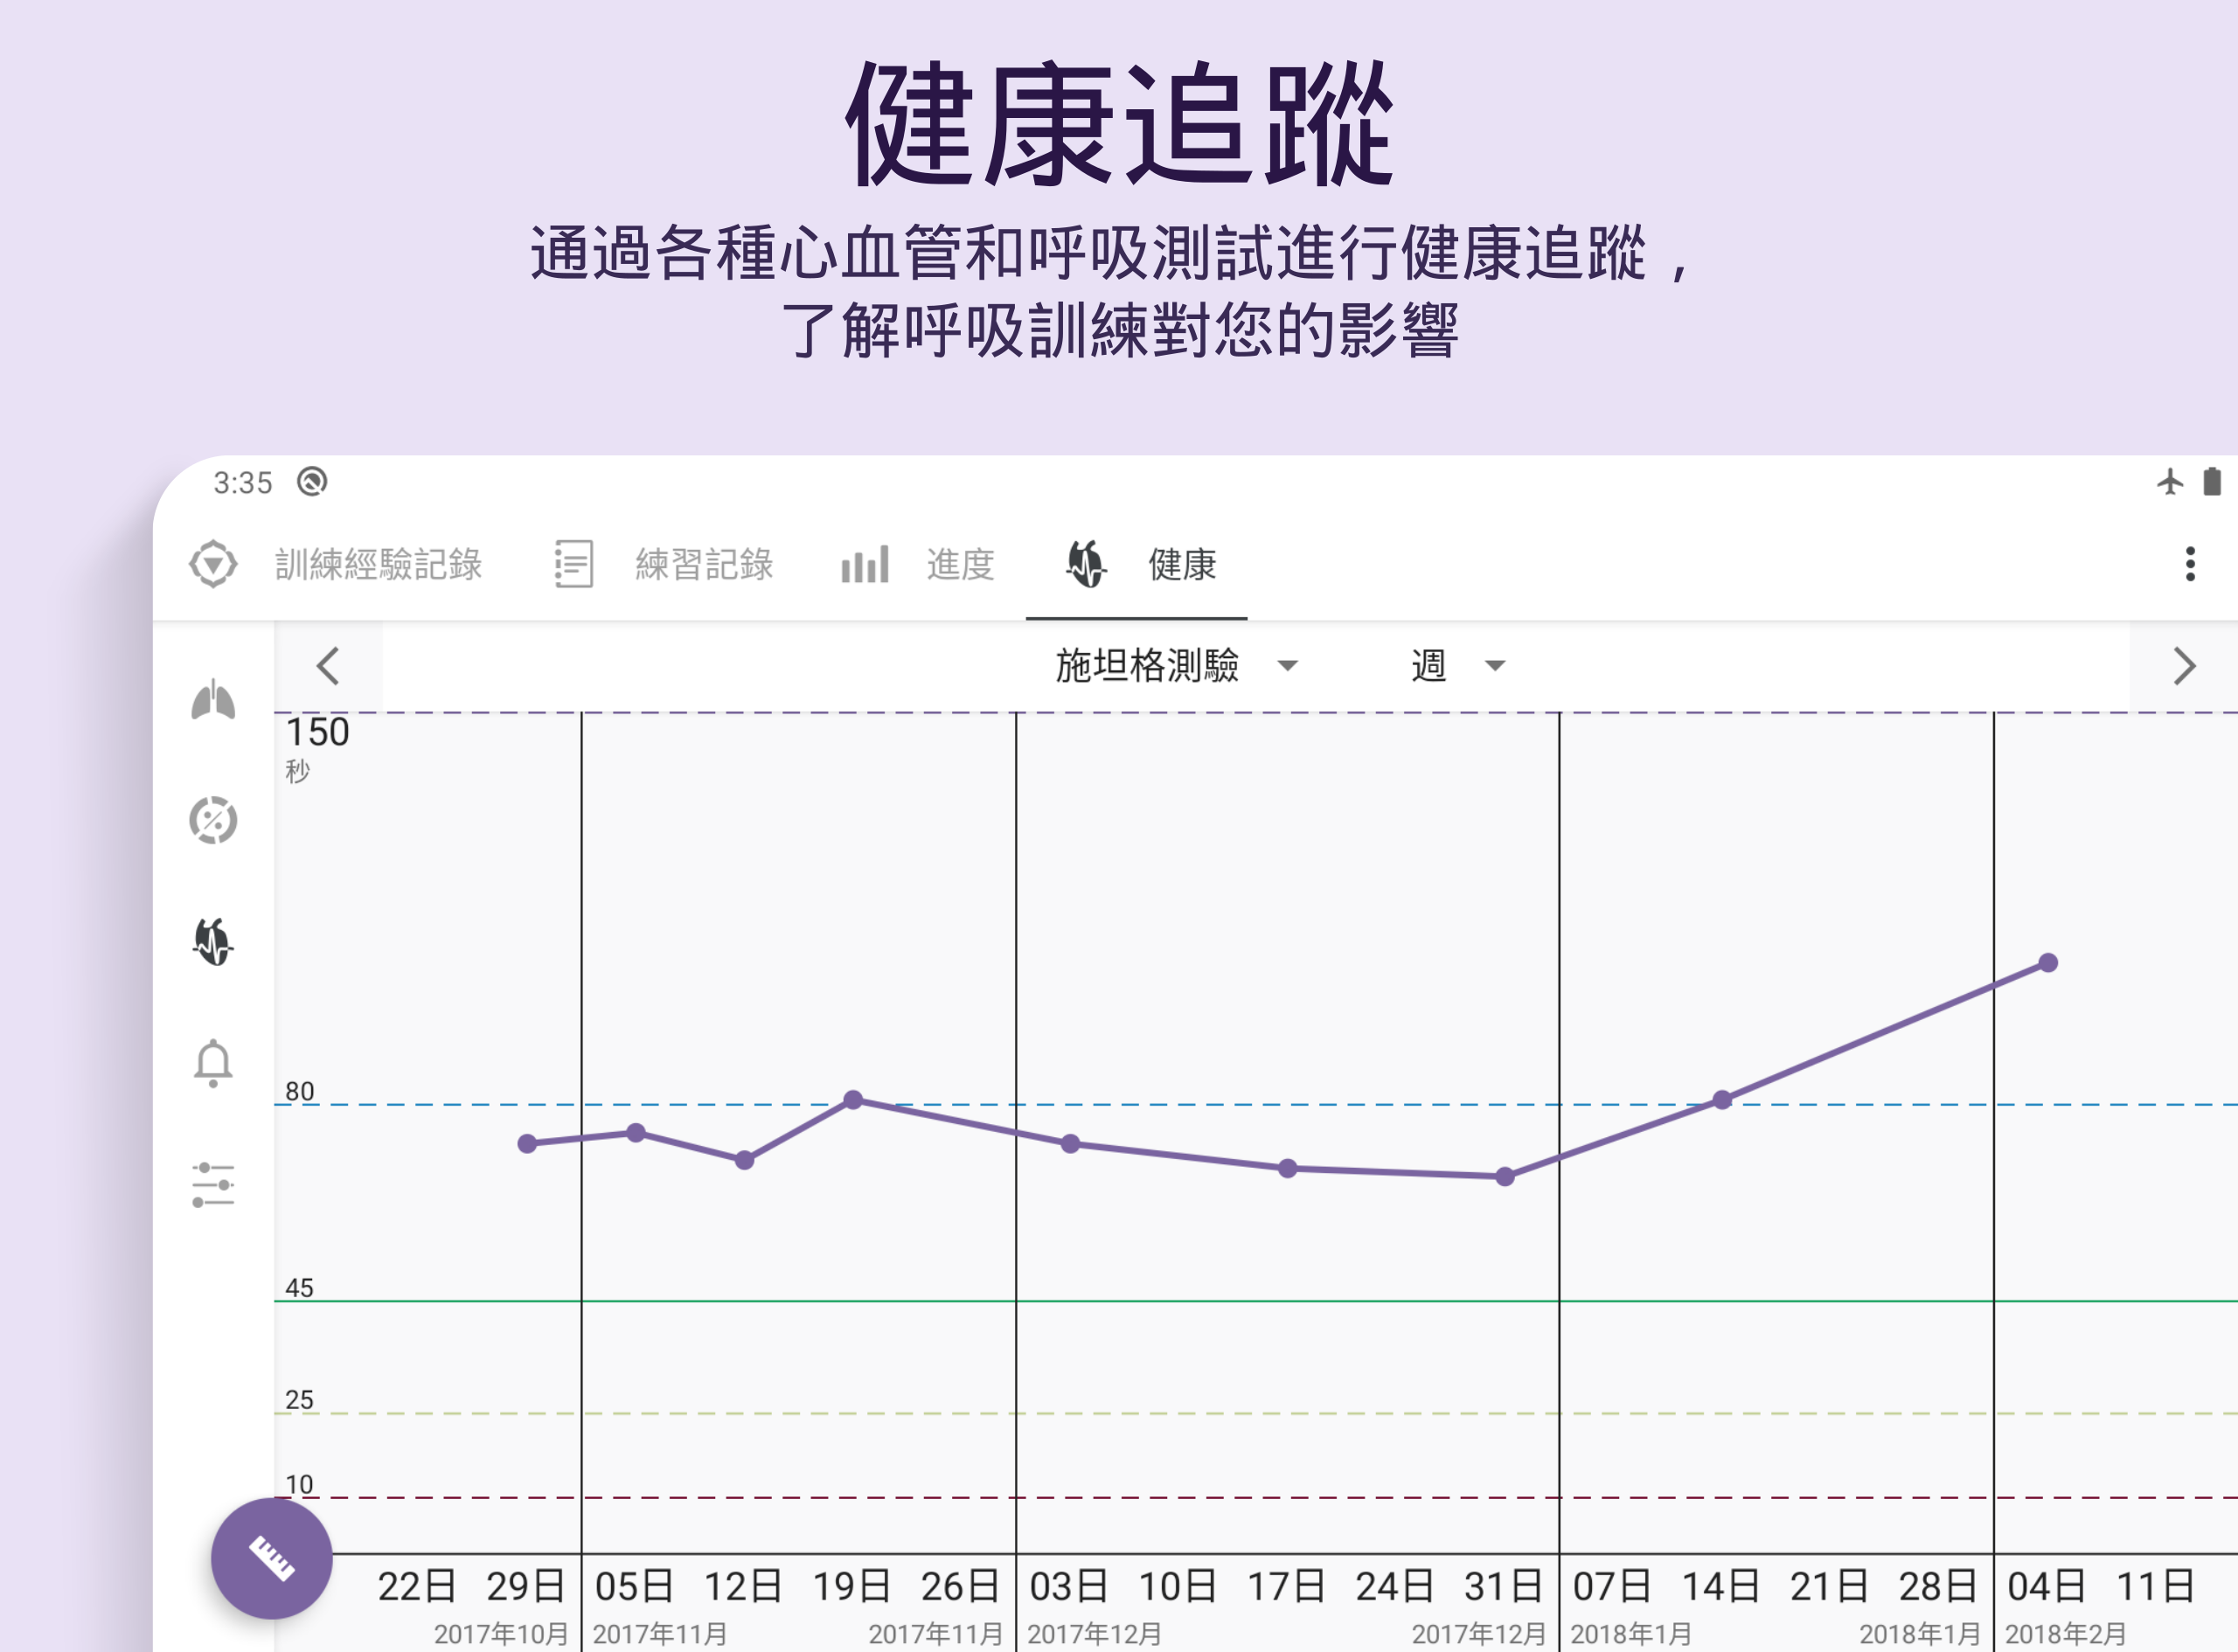Screen dimensions: 2238x1652
Task: Select the peak data point on 19日 November
Action: (x=853, y=1099)
